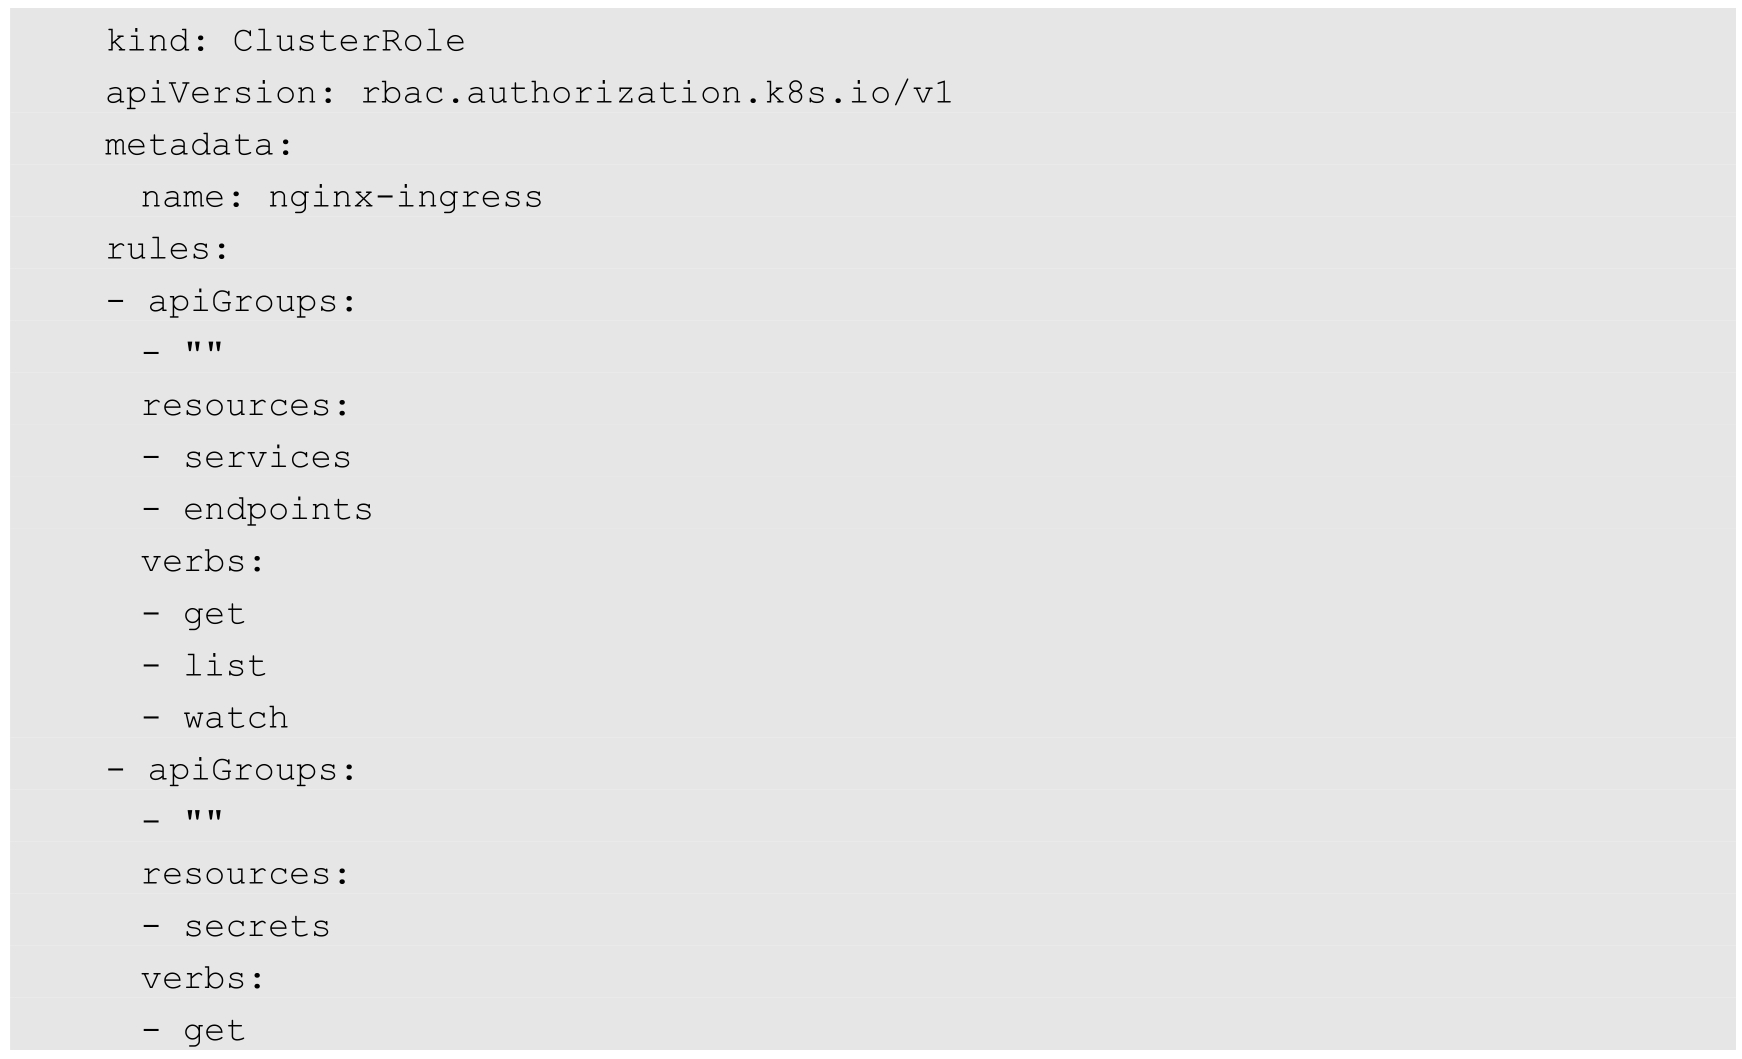This screenshot has width=1742, height=1059.
Task: Click the '- endpoints' list item
Action: [x=257, y=510]
